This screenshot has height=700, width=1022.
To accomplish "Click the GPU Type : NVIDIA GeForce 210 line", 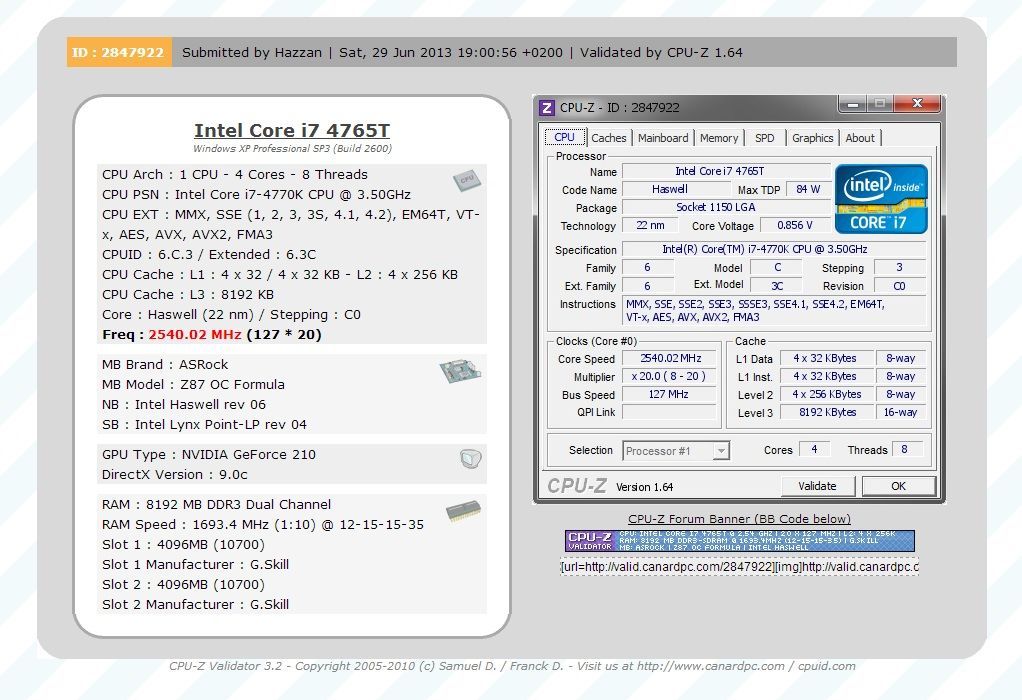I will [209, 454].
